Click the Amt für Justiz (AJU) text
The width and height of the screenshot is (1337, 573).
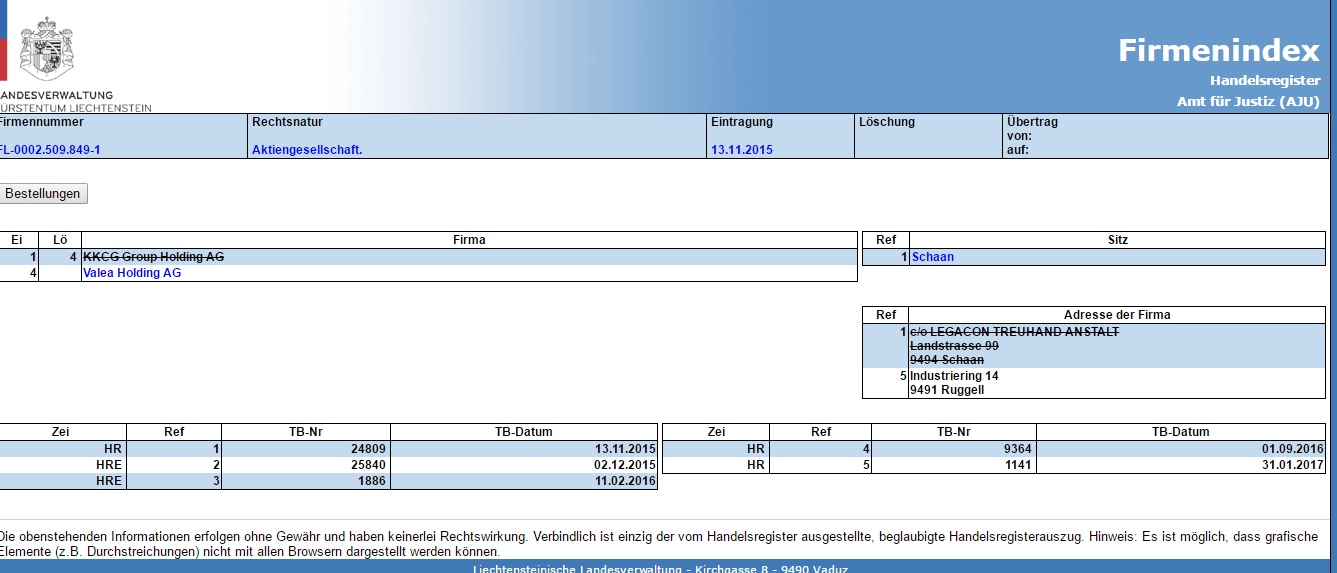(1249, 101)
